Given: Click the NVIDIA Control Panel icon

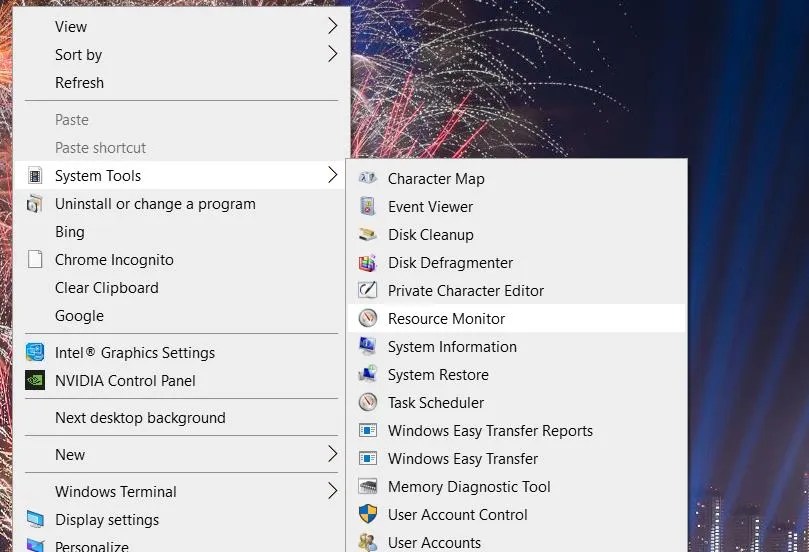Looking at the screenshot, I should click(35, 381).
